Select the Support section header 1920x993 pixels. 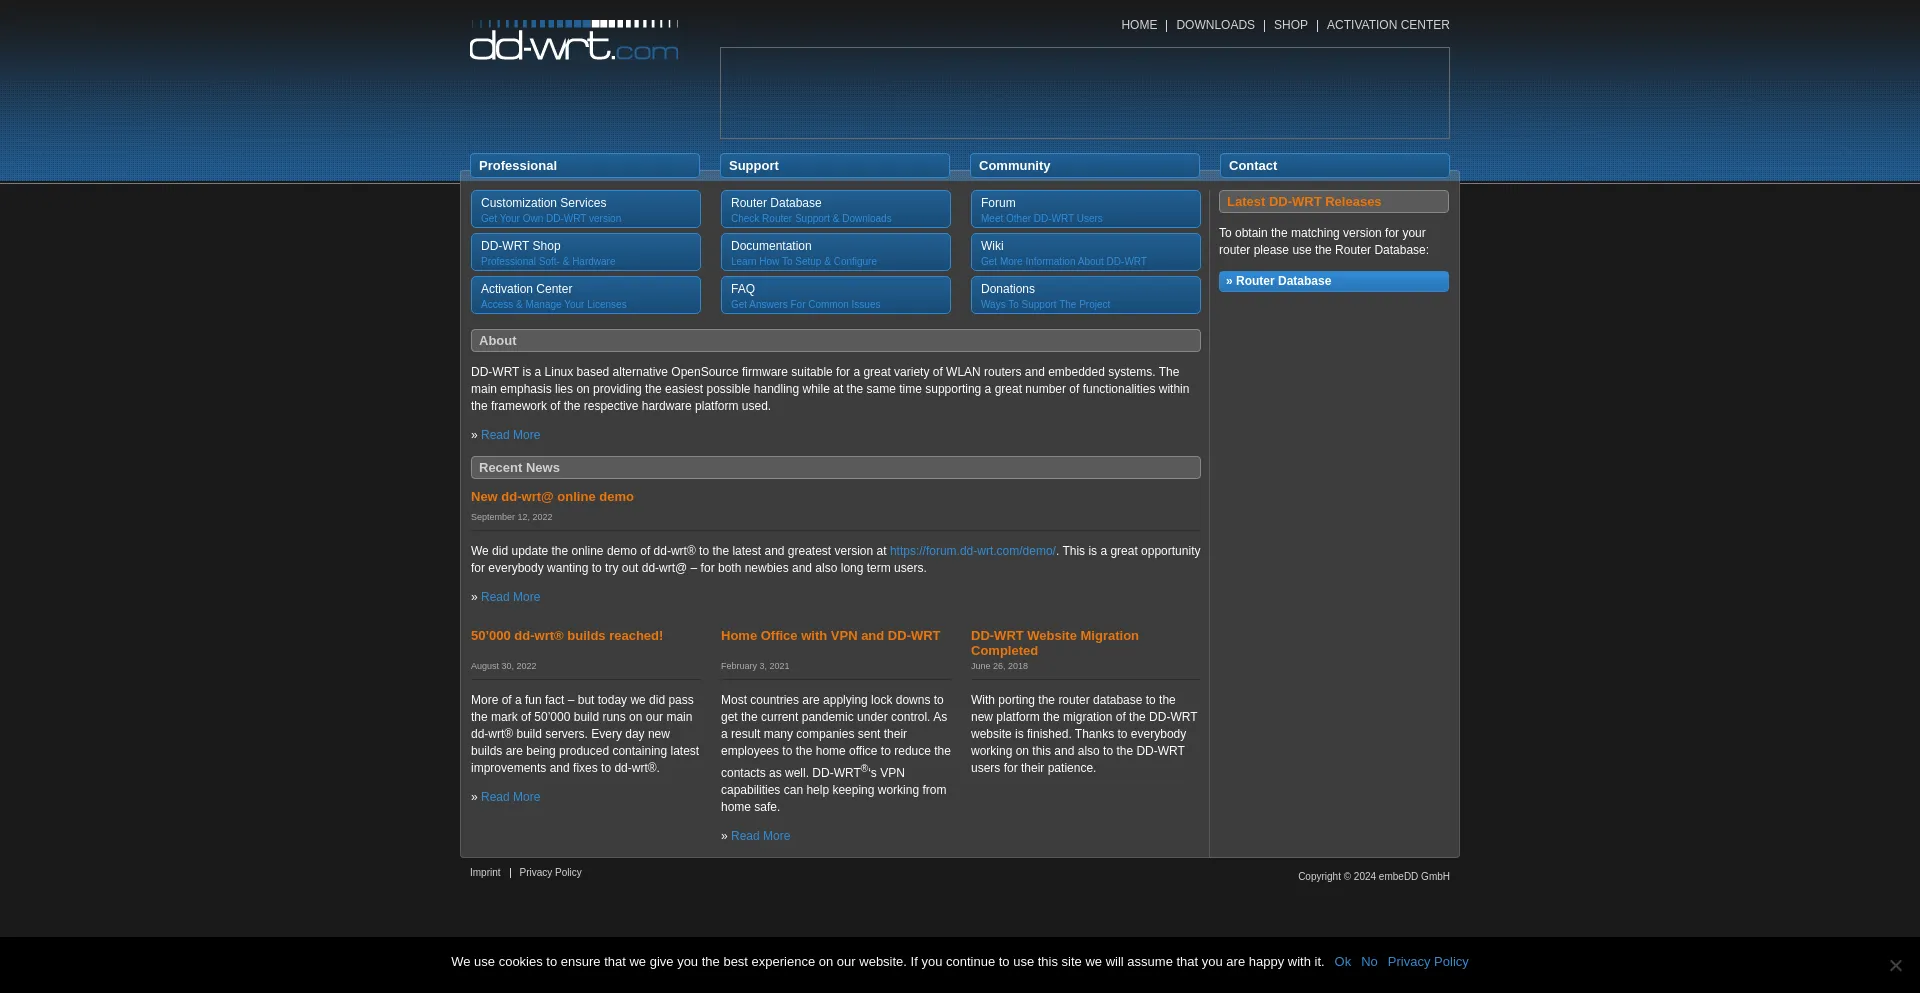835,166
